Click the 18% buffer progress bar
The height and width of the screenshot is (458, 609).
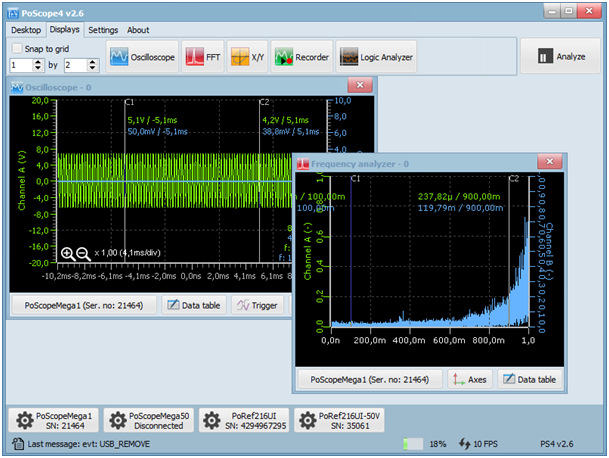[x=413, y=444]
